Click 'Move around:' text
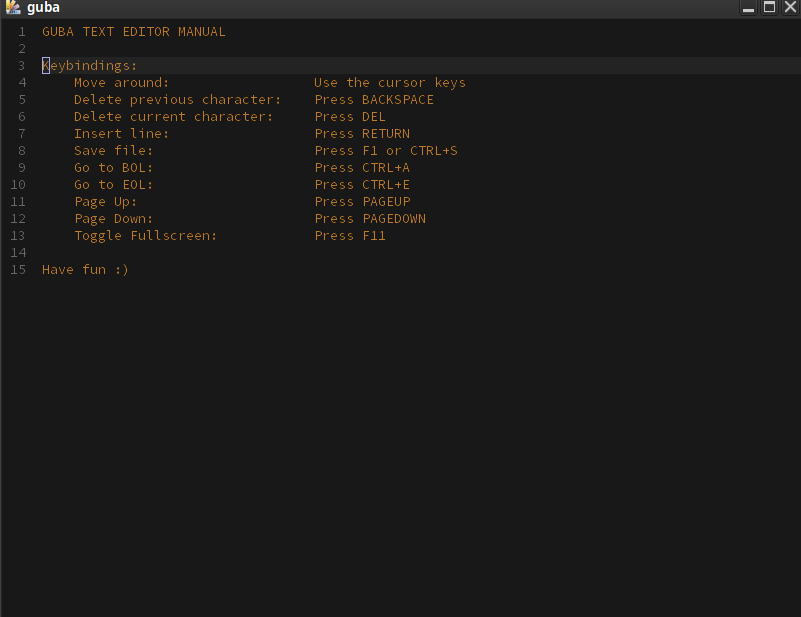The image size is (801, 617). pyautogui.click(x=122, y=83)
